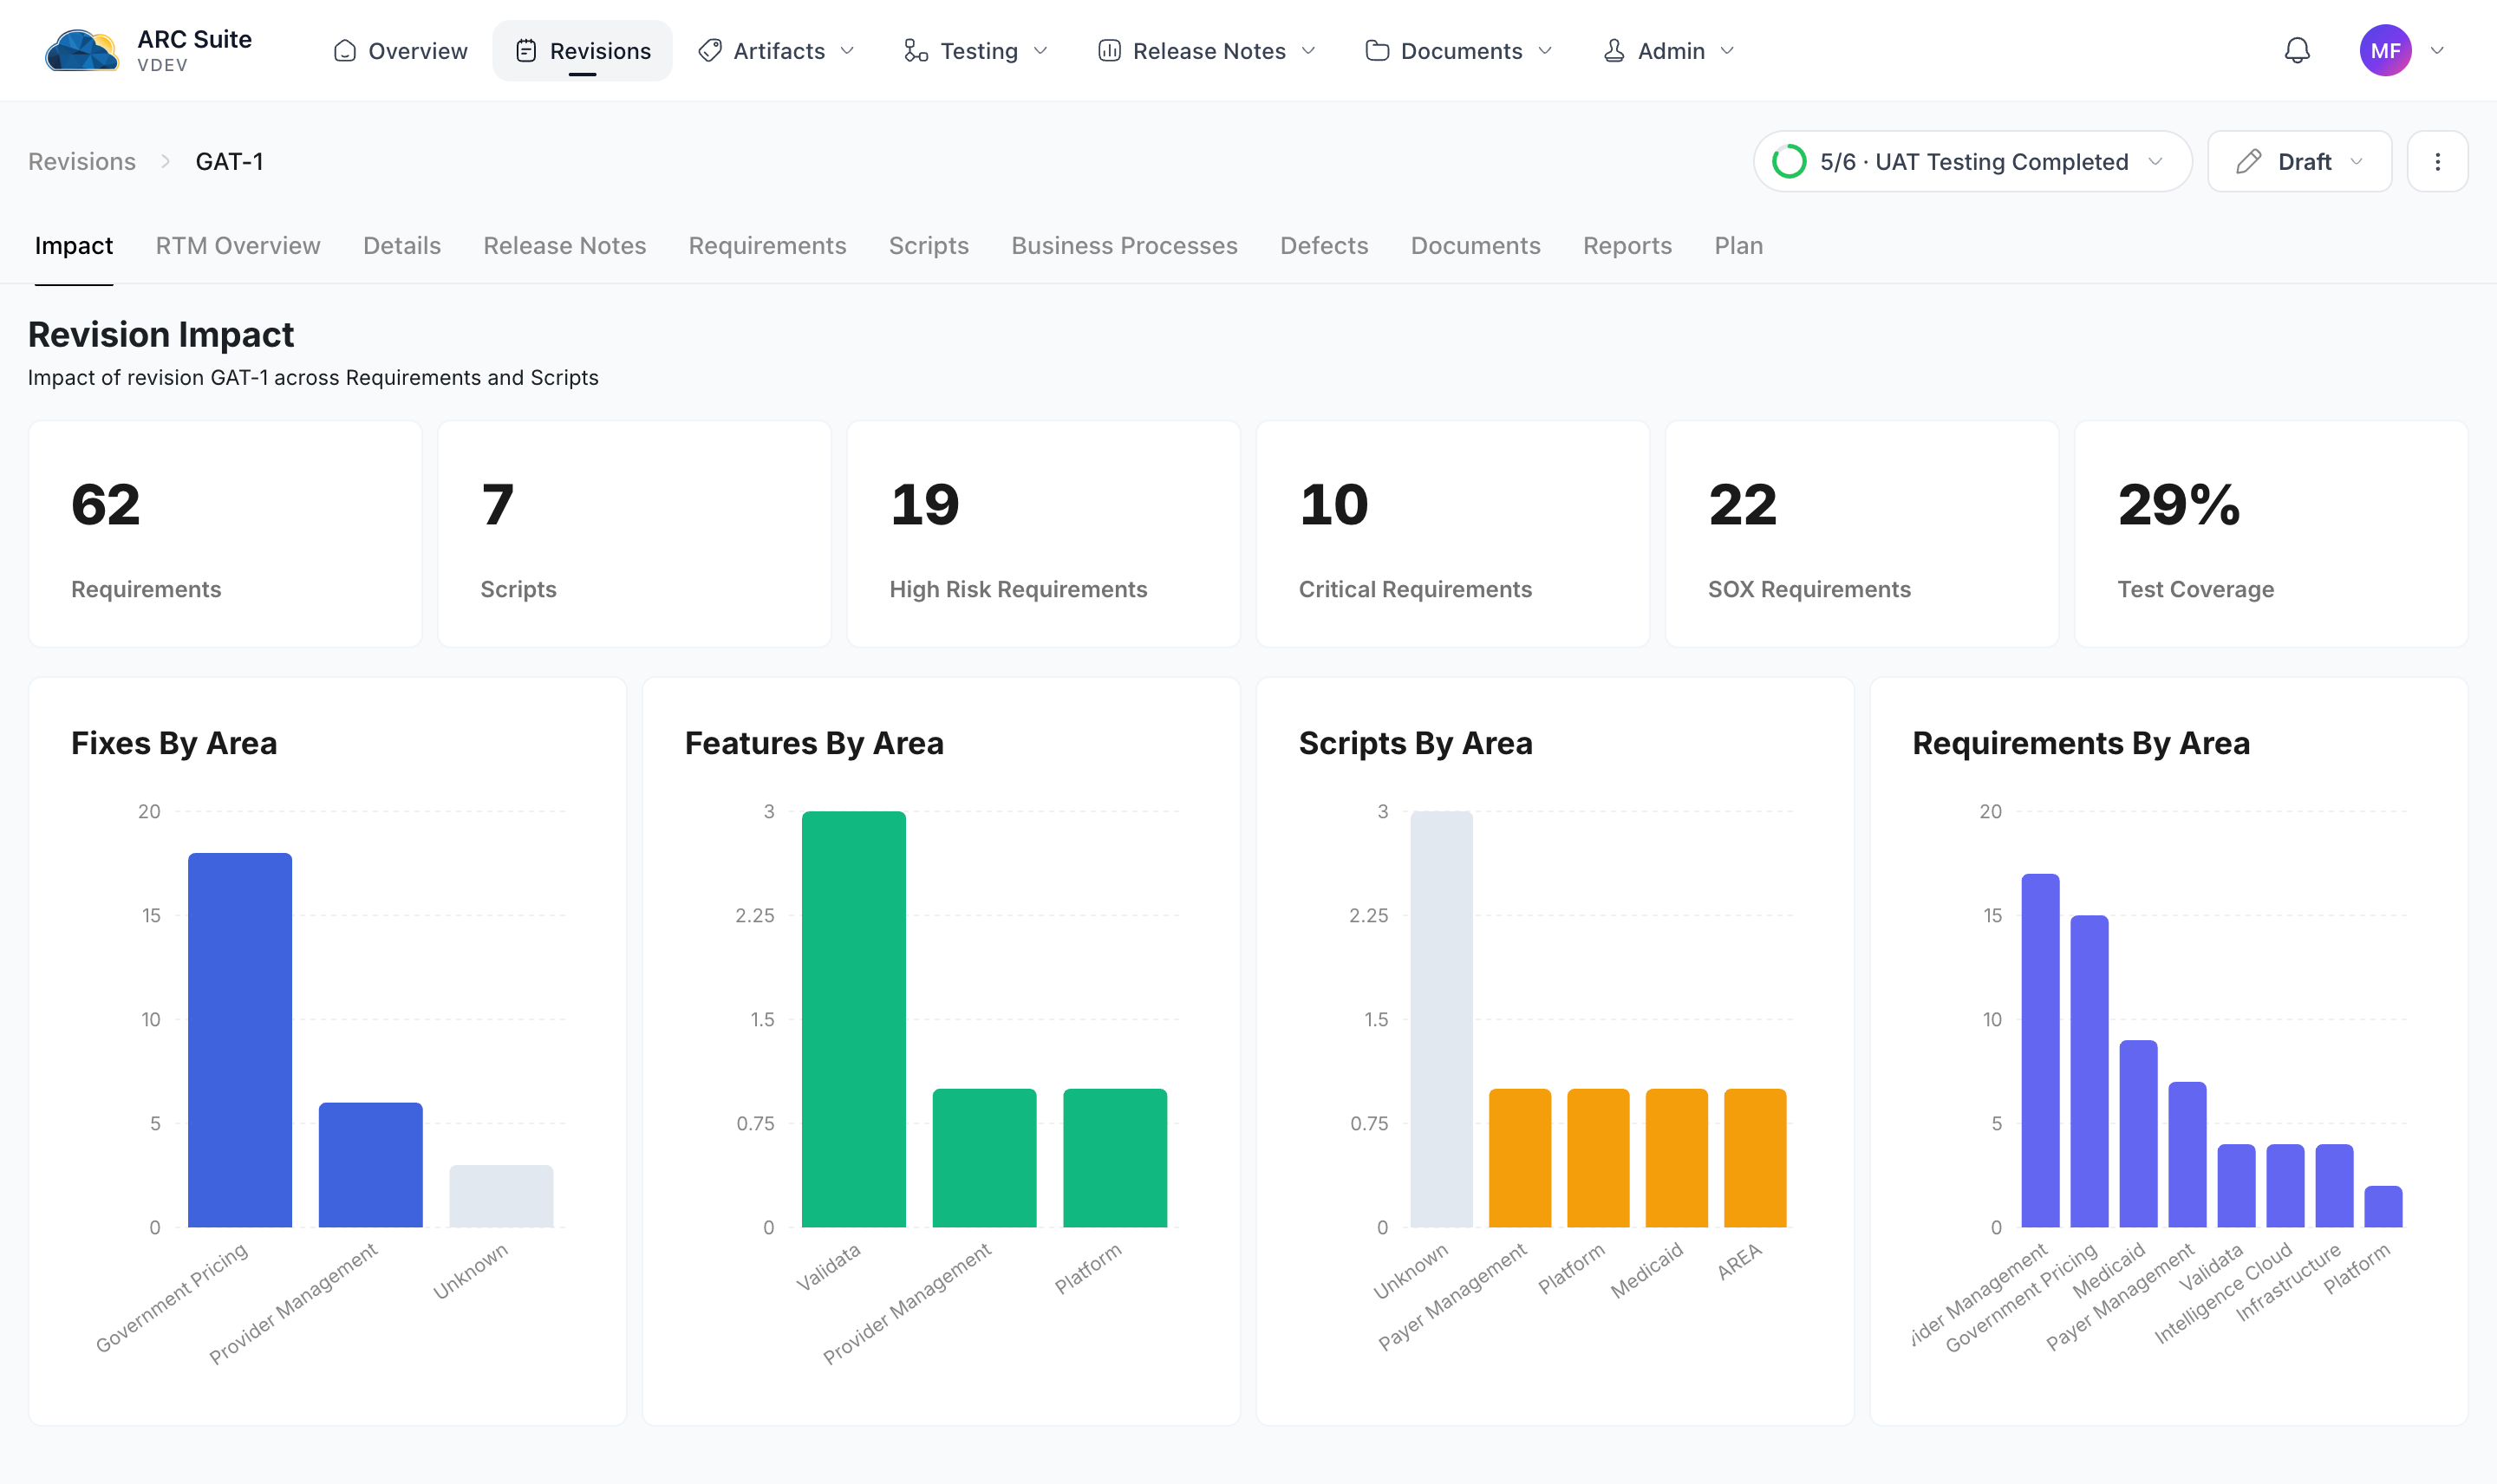
Task: Click the MF user avatar
Action: click(2385, 50)
